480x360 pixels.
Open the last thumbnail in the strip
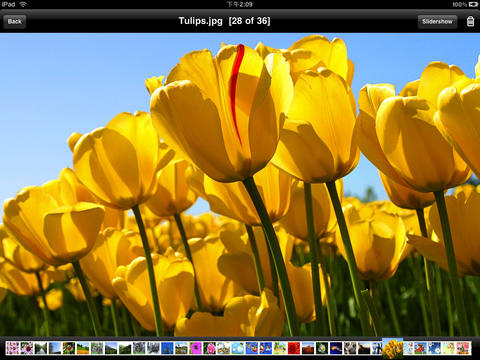tap(463, 348)
